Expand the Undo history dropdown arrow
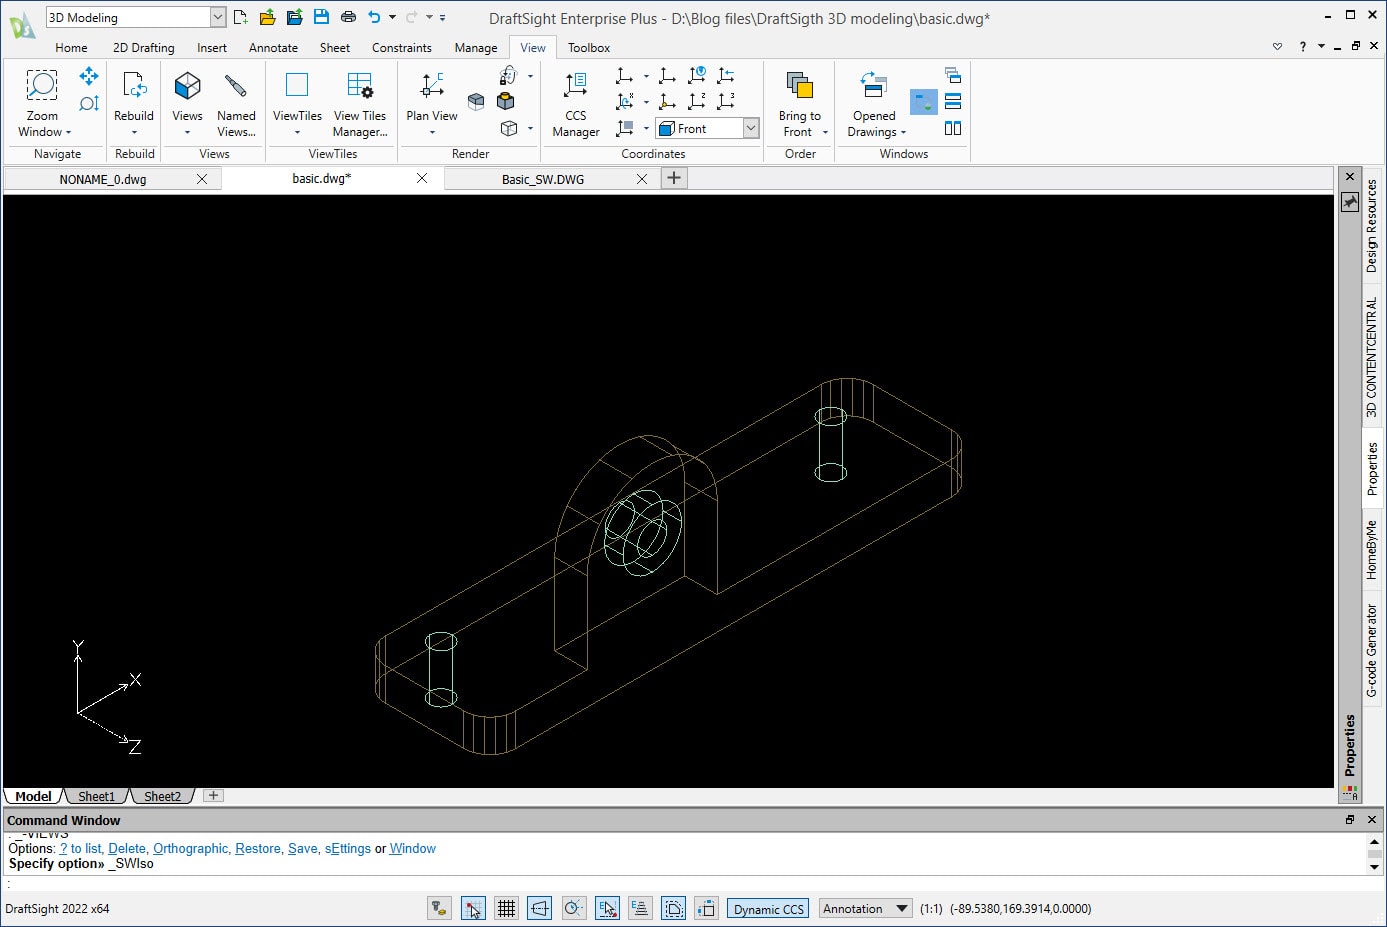This screenshot has height=927, width=1387. (392, 17)
